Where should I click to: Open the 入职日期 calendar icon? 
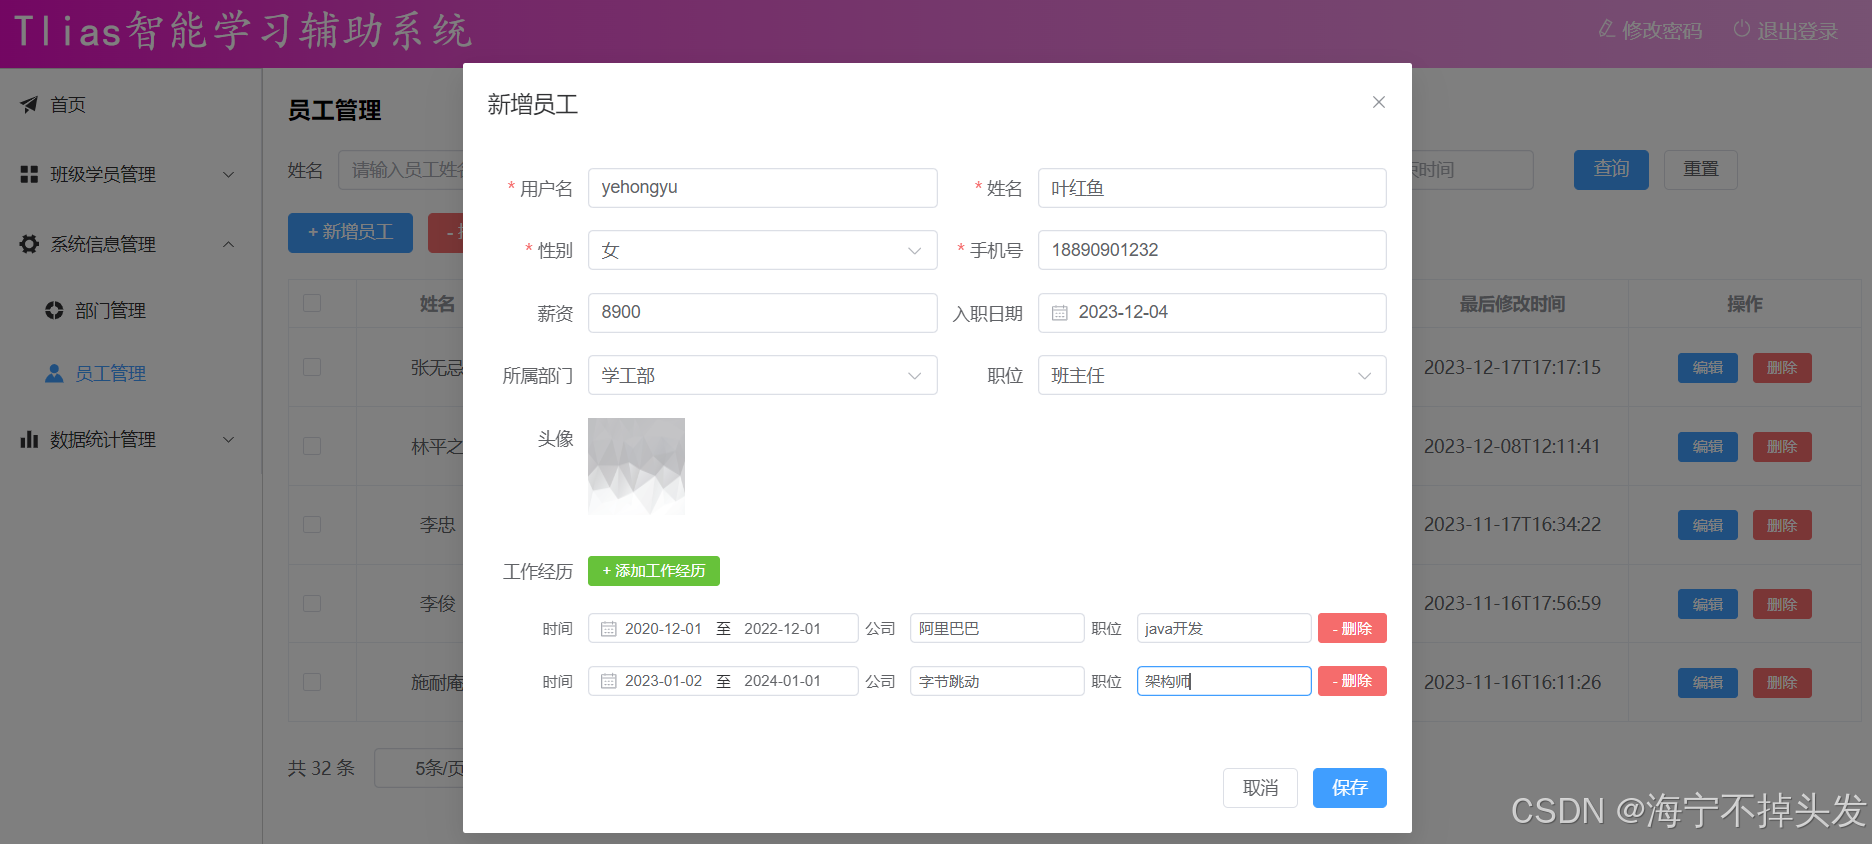1060,313
